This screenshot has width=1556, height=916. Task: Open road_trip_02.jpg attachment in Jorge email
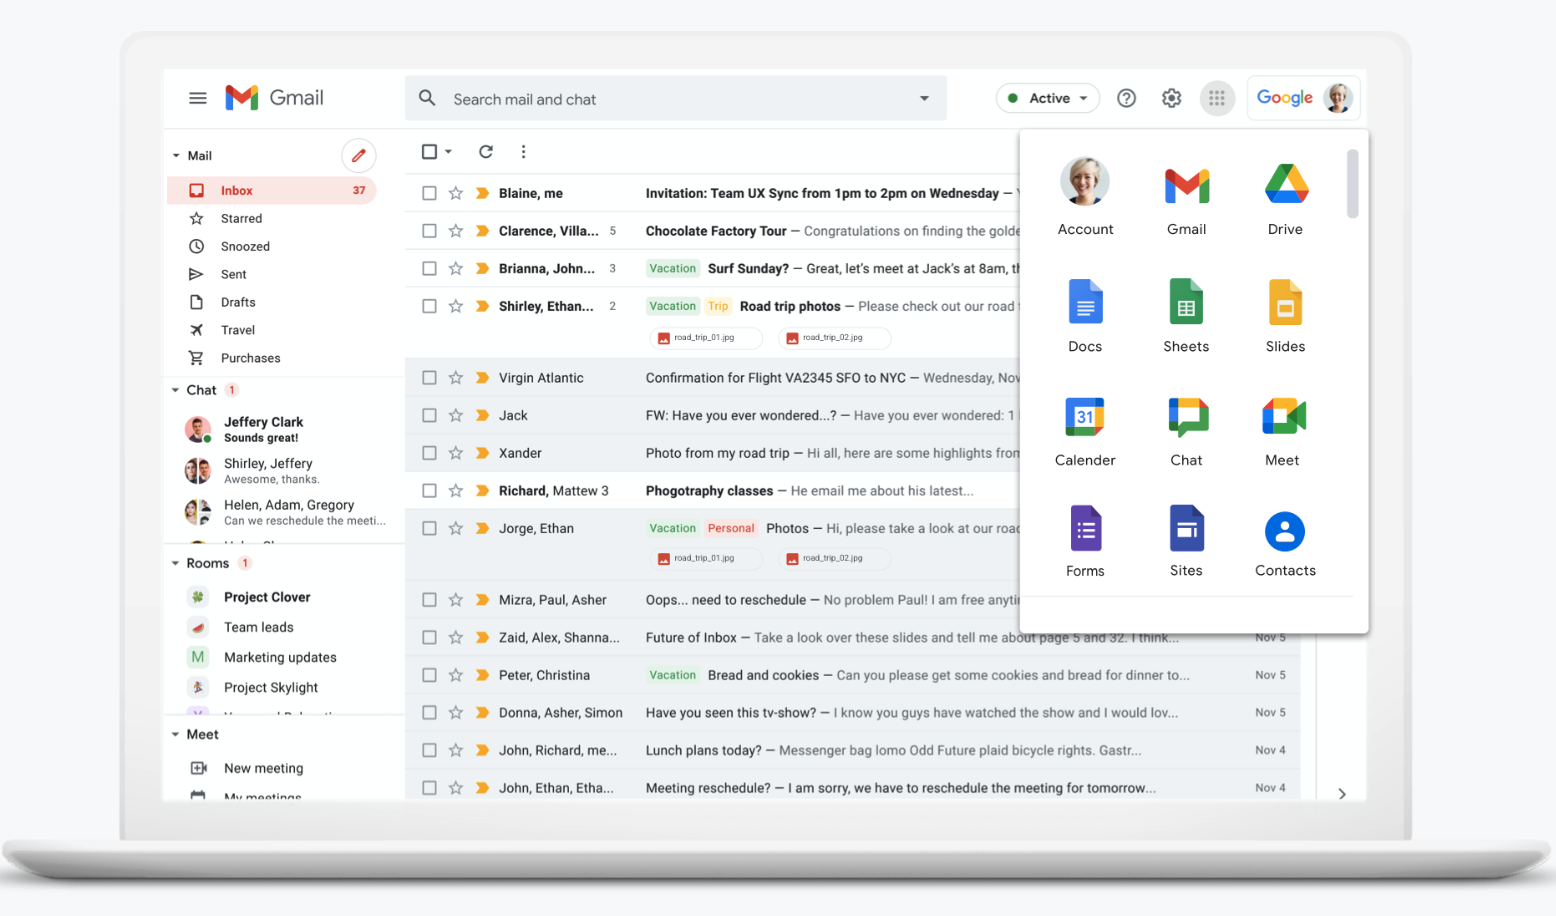coord(834,558)
